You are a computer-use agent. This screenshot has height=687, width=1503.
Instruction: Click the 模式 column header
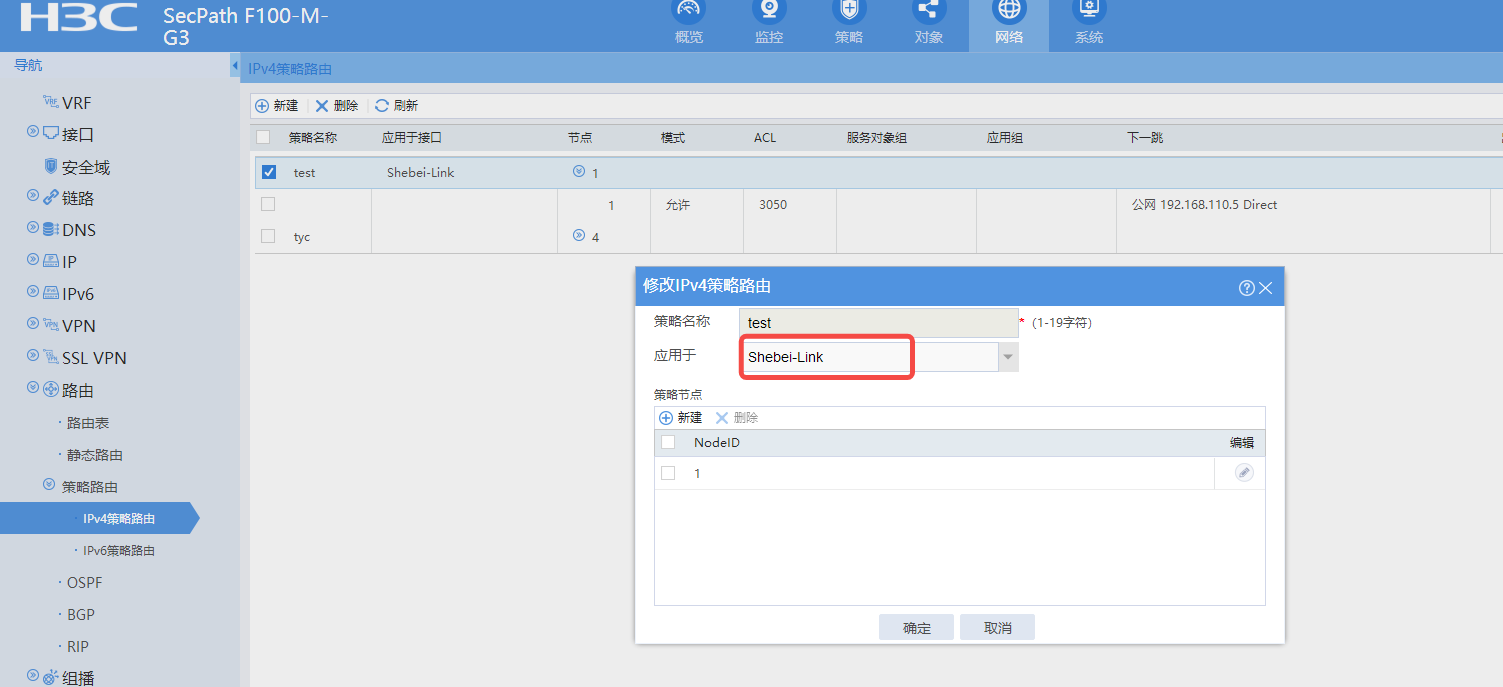coord(673,138)
